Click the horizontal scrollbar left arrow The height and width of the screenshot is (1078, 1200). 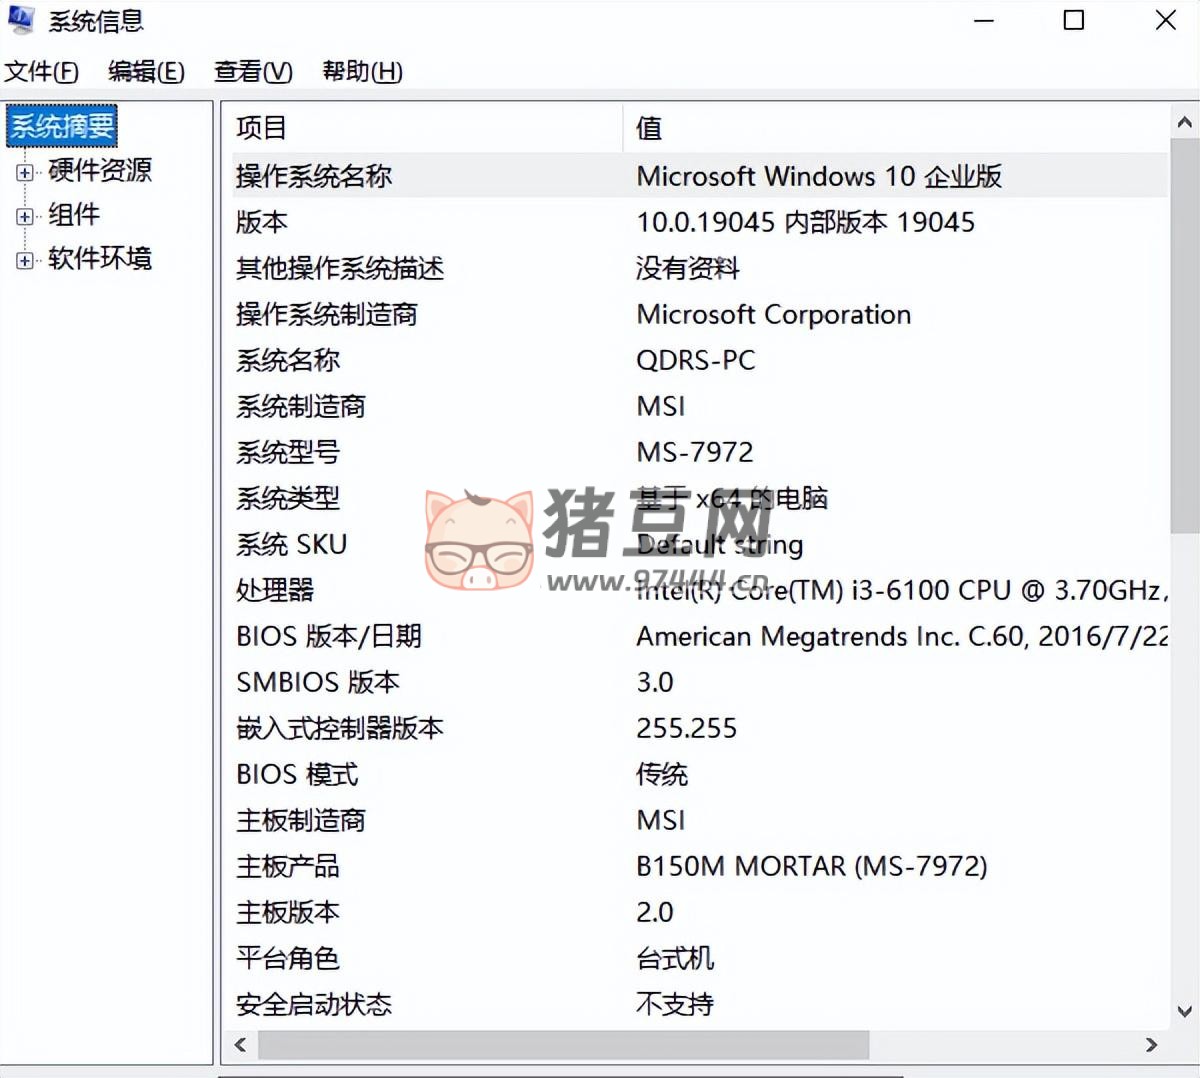coord(240,1045)
